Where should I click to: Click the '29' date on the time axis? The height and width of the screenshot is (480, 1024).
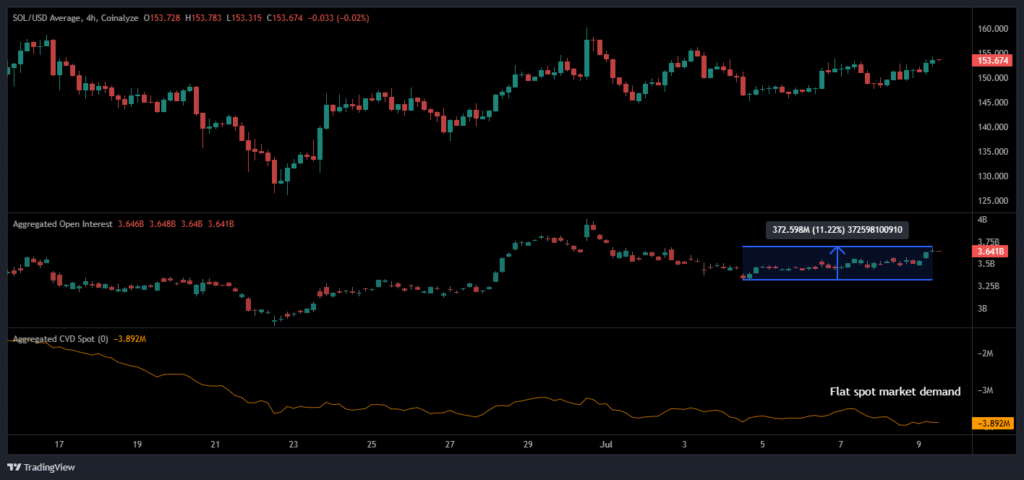coord(528,444)
